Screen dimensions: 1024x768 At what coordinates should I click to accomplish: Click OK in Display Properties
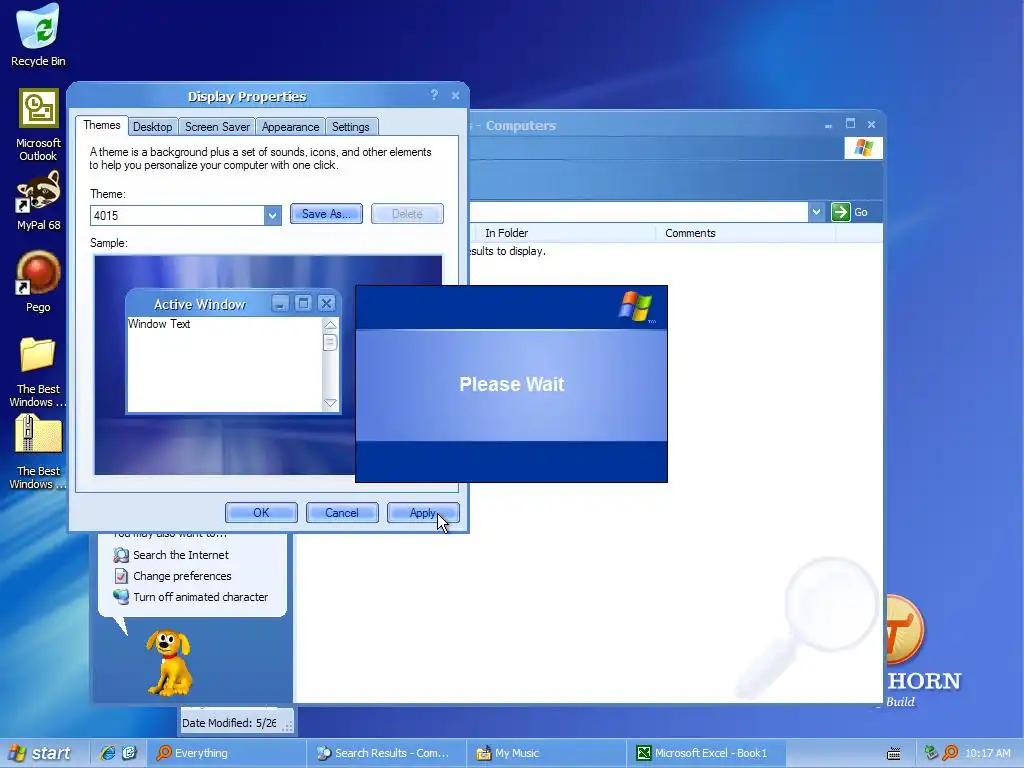point(261,513)
